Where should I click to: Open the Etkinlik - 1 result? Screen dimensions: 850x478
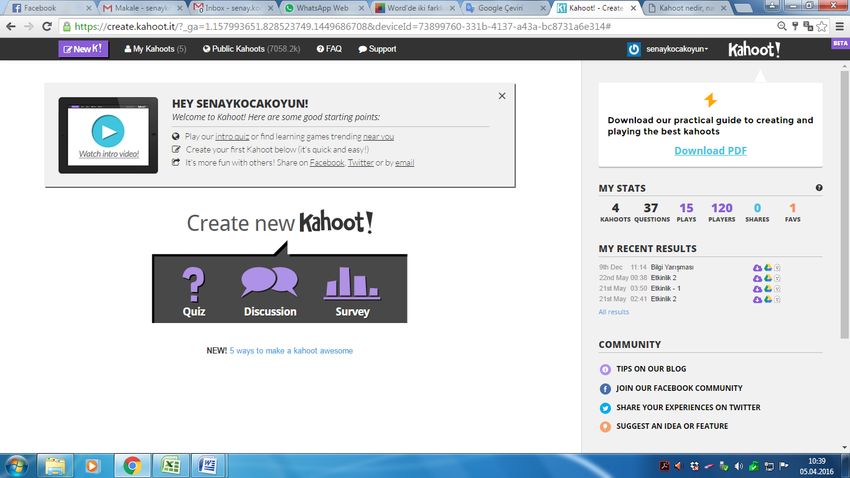(666, 288)
